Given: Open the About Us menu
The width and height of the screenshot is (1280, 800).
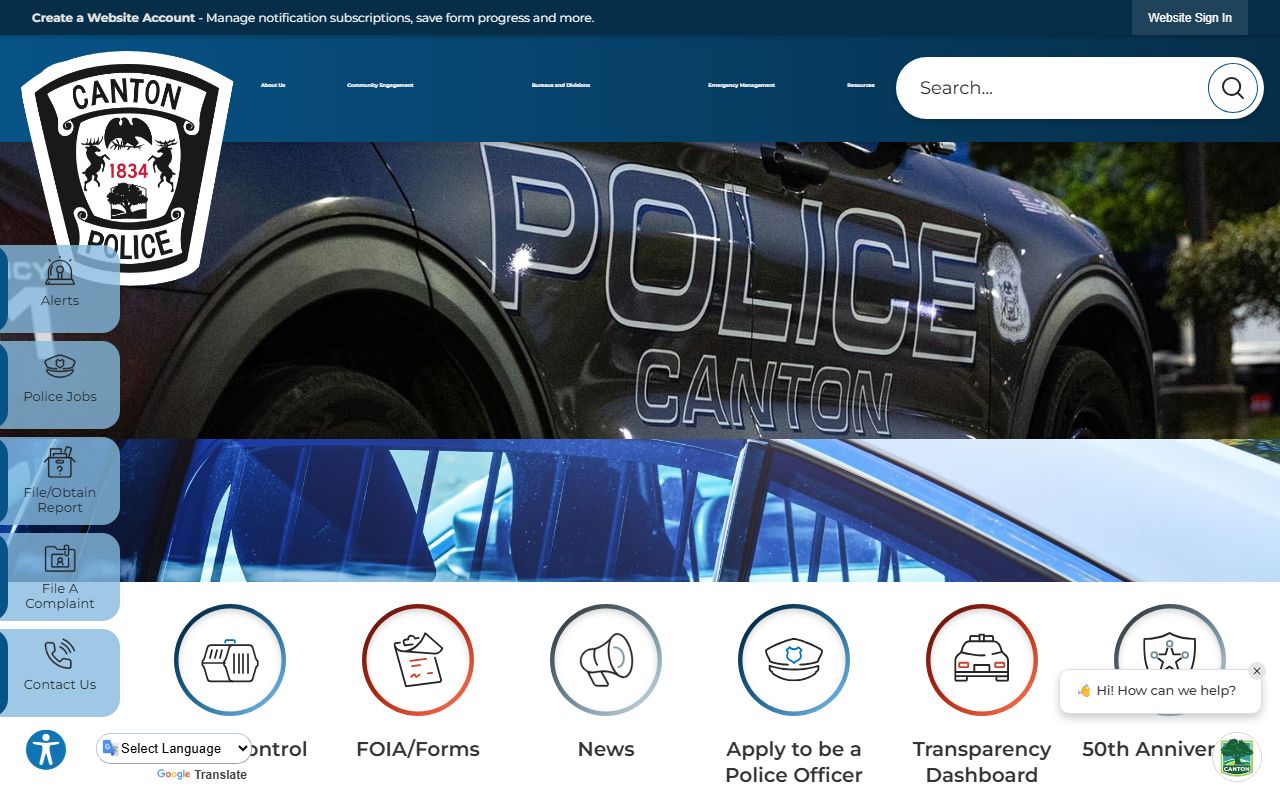Looking at the screenshot, I should 273,85.
